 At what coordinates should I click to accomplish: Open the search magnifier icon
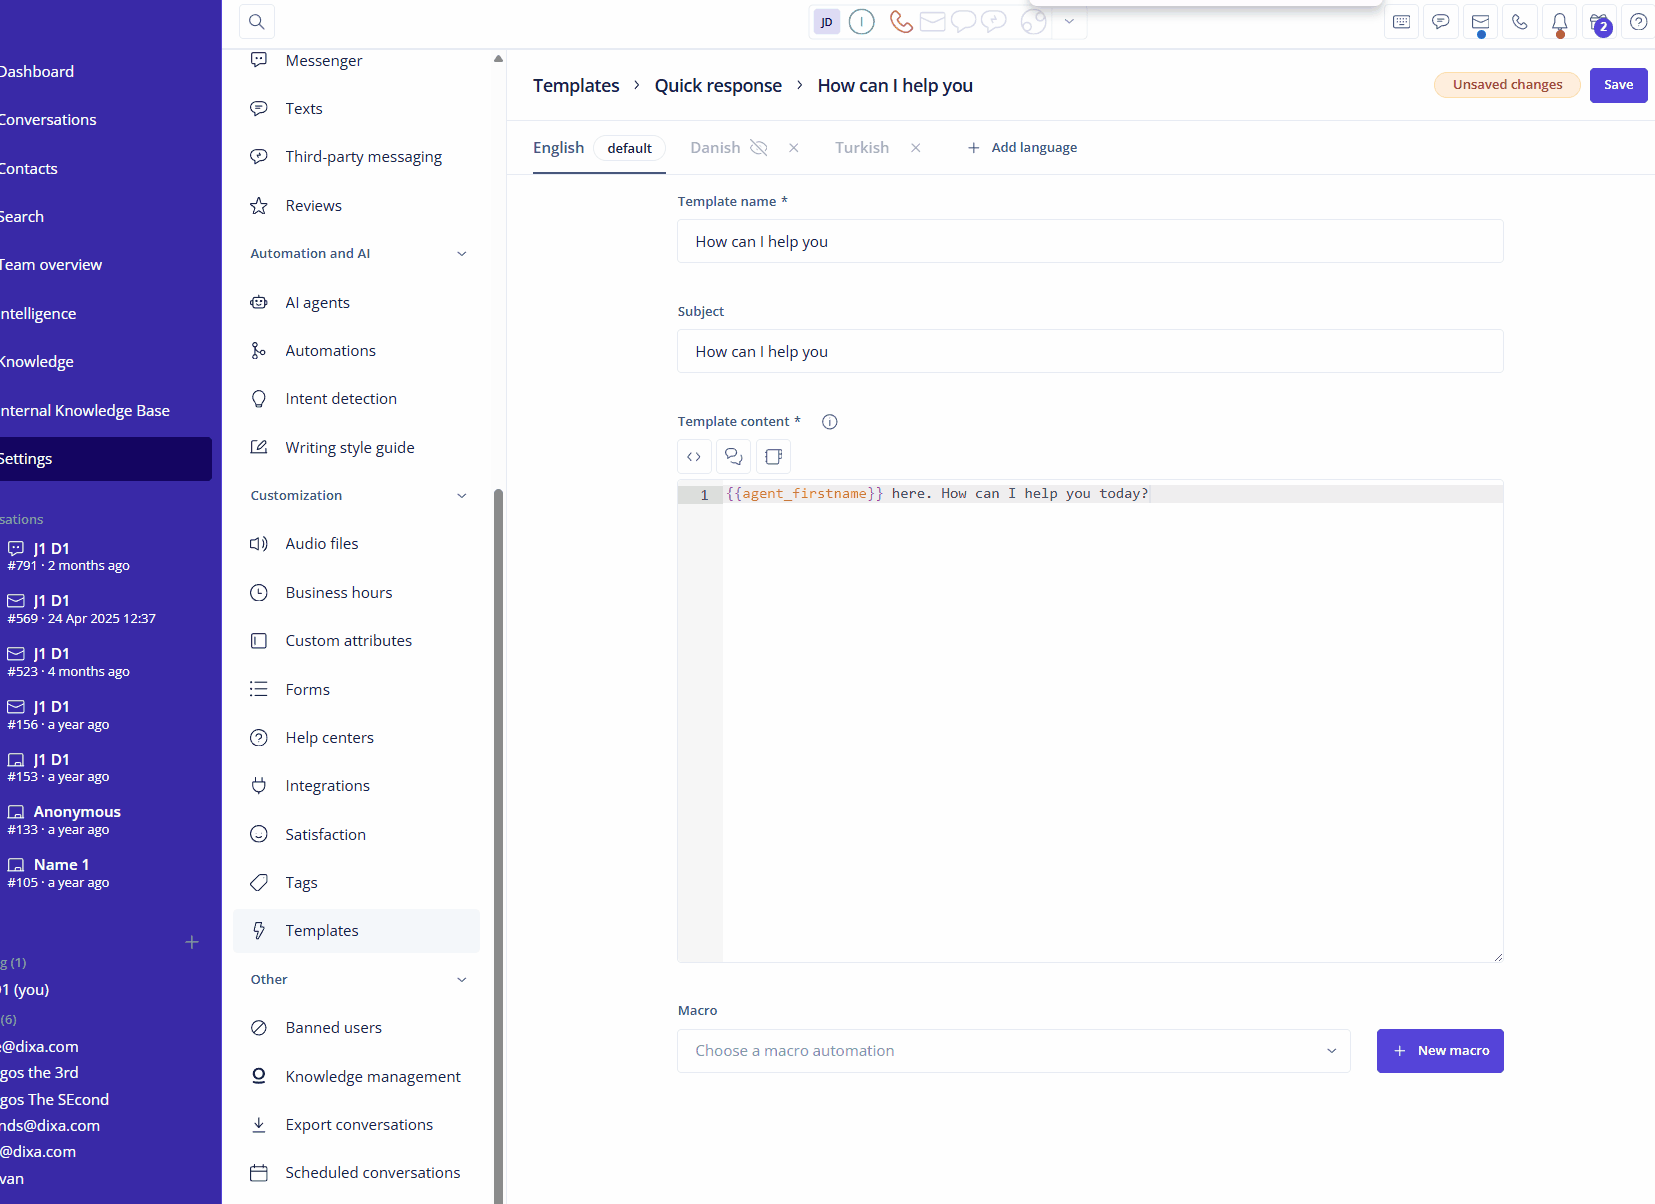(257, 22)
